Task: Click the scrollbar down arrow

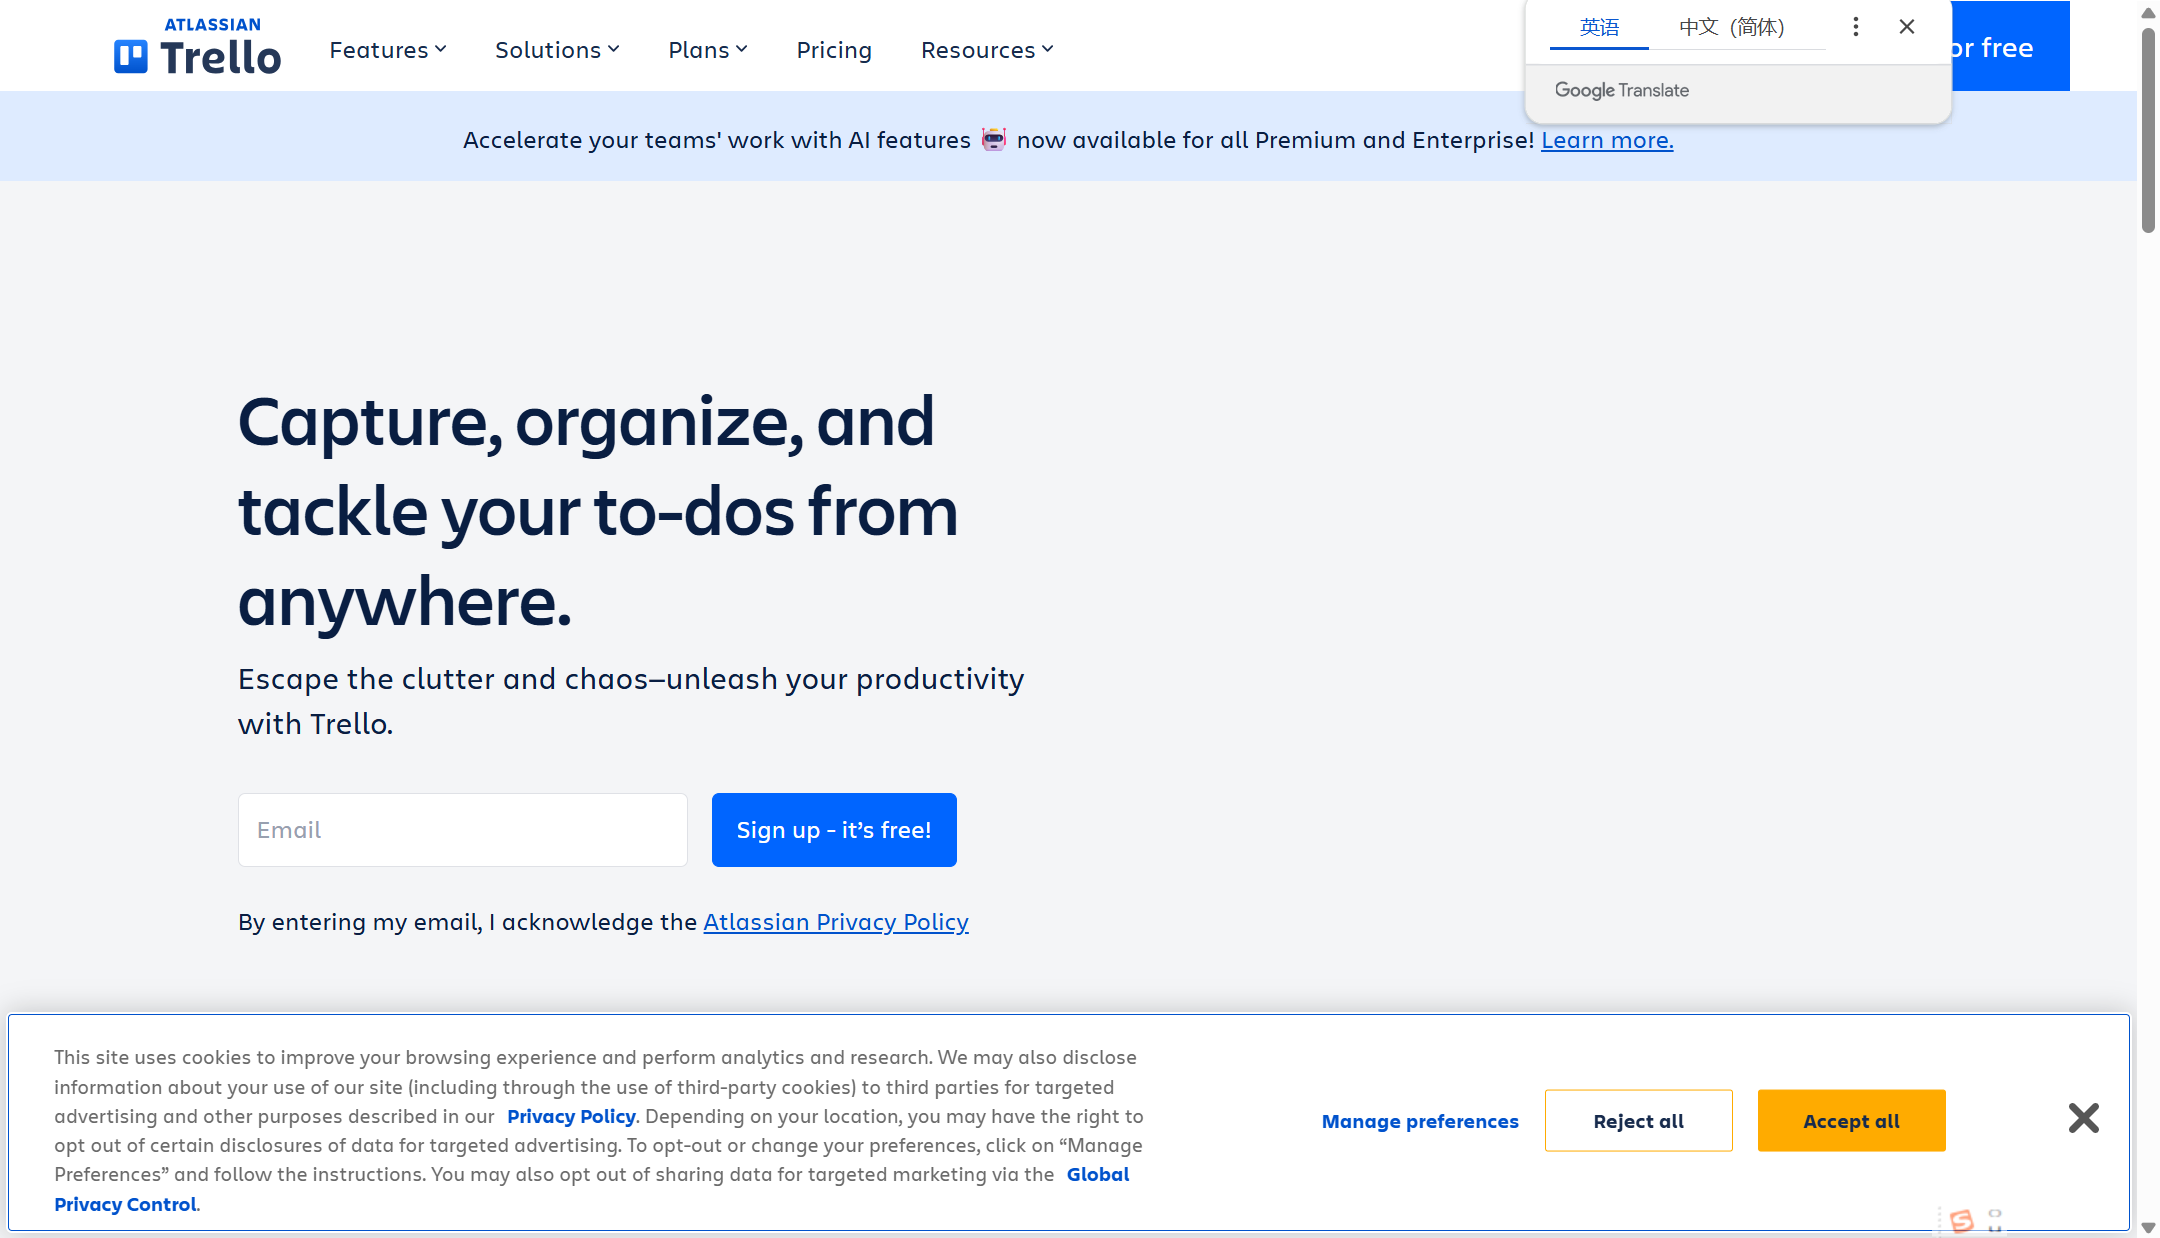Action: click(2148, 1227)
